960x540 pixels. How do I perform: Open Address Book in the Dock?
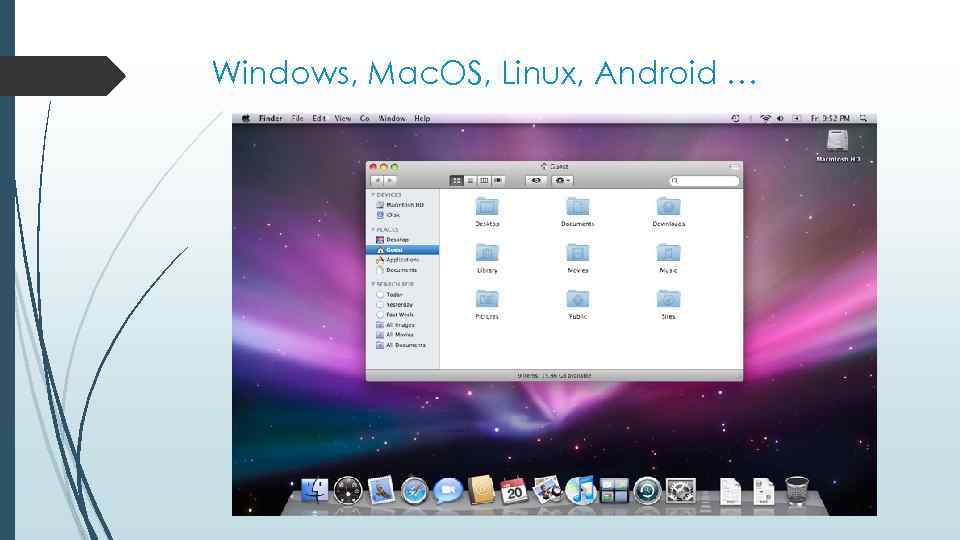(x=481, y=490)
